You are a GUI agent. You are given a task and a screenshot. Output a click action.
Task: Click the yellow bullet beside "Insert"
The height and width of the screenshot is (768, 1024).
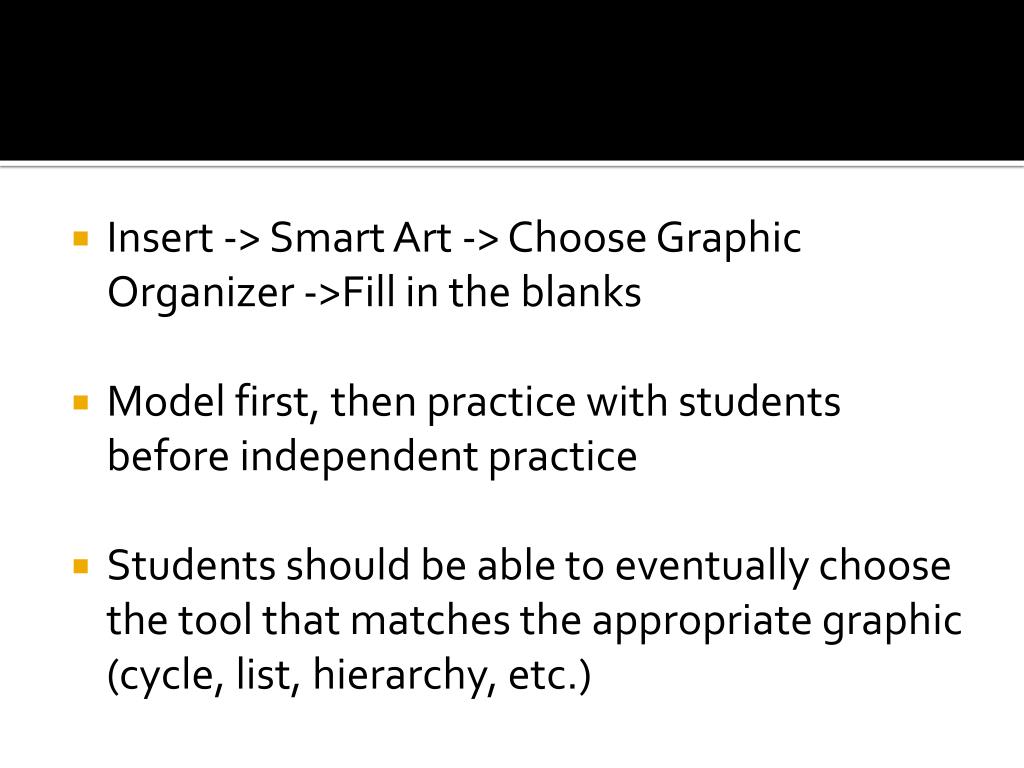[80, 240]
